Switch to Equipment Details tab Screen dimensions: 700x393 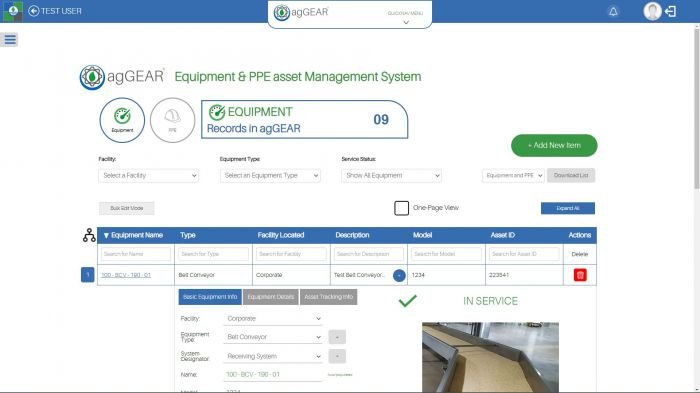coord(271,297)
